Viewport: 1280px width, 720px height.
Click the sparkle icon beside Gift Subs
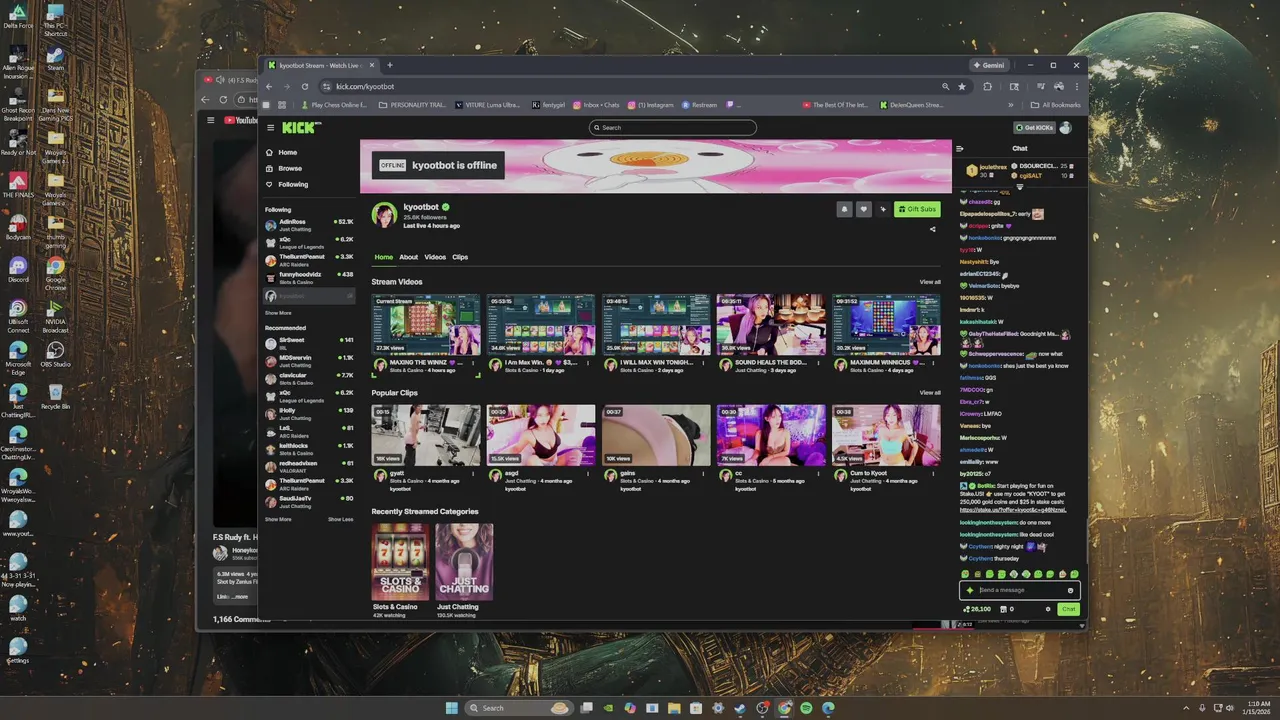[x=883, y=209]
